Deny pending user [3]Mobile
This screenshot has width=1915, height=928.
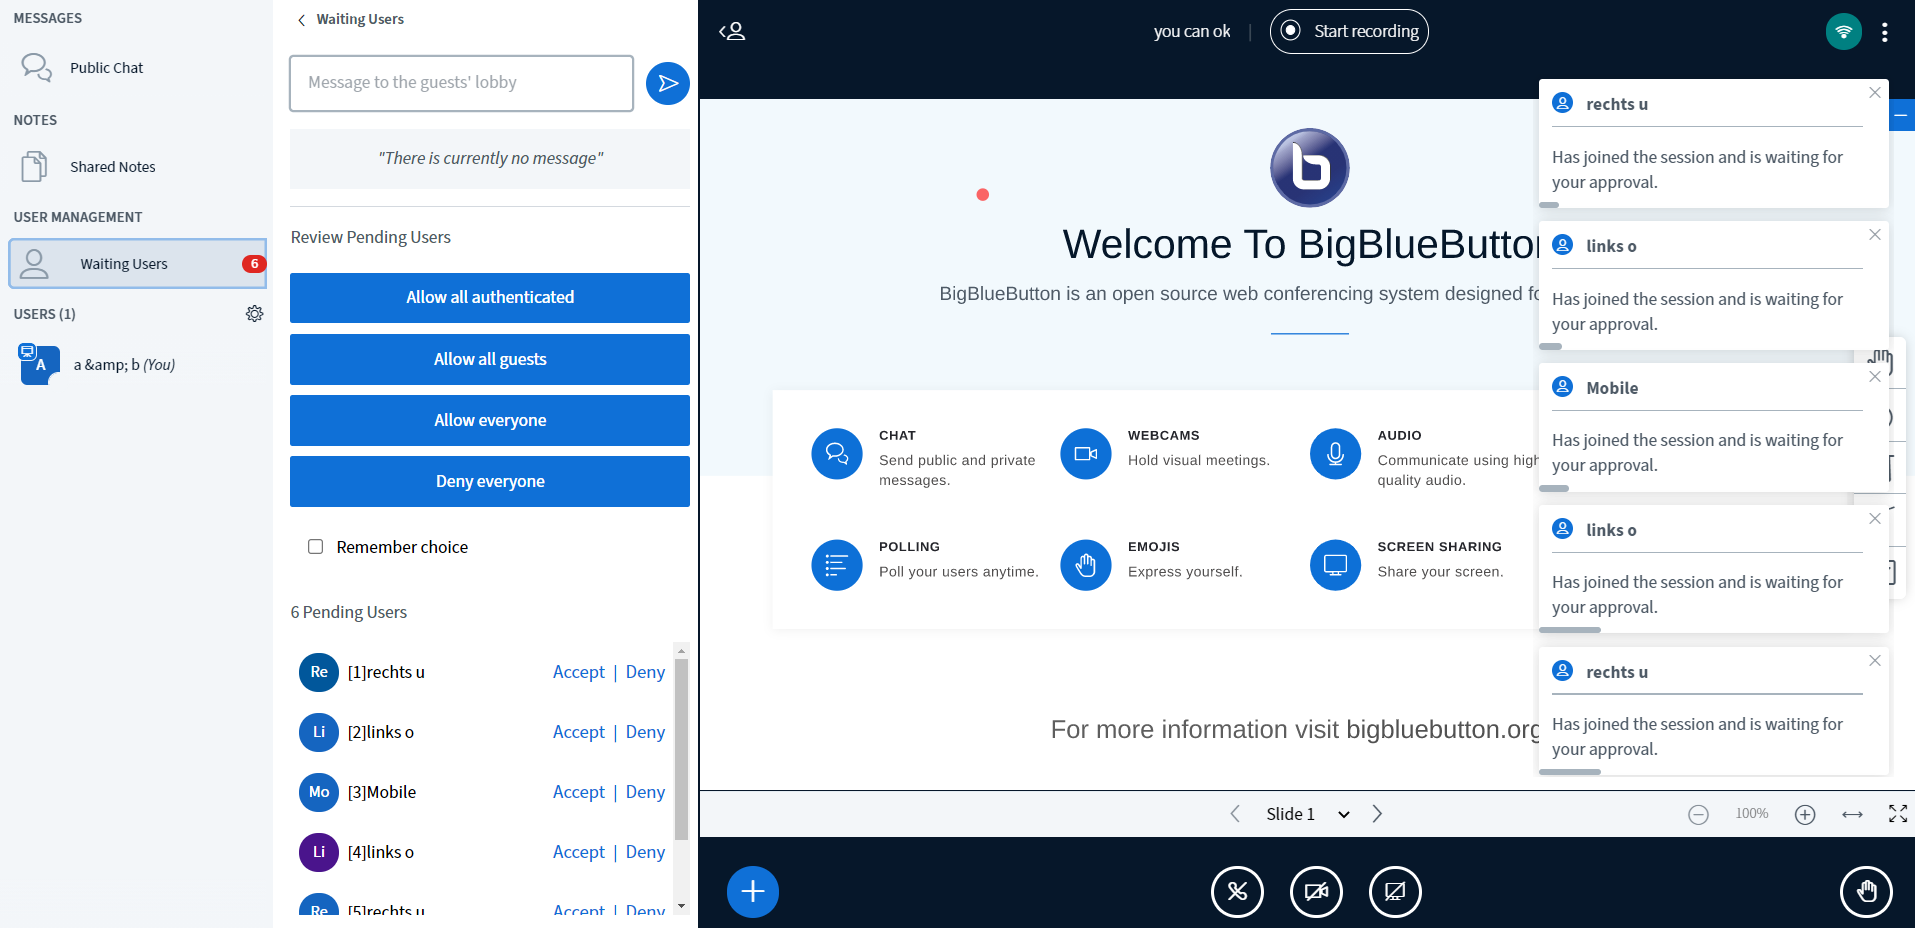click(645, 792)
